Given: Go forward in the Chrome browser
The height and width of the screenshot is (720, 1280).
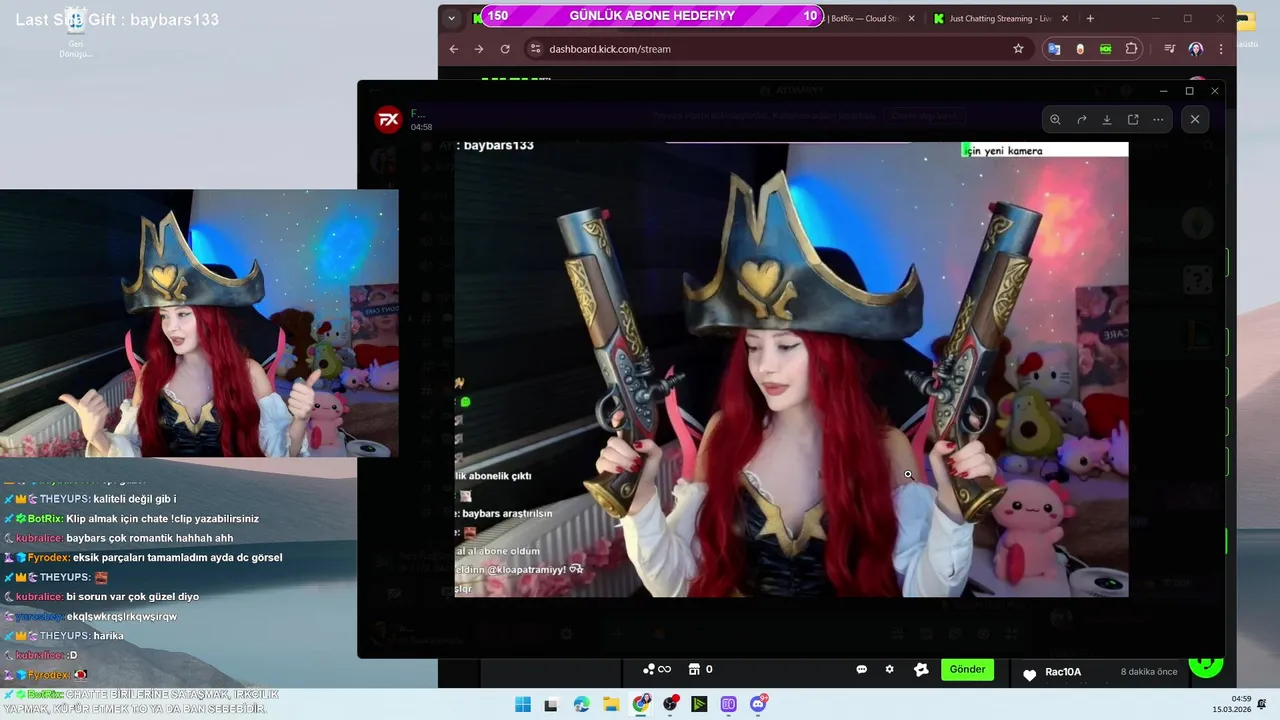Looking at the screenshot, I should point(479,49).
